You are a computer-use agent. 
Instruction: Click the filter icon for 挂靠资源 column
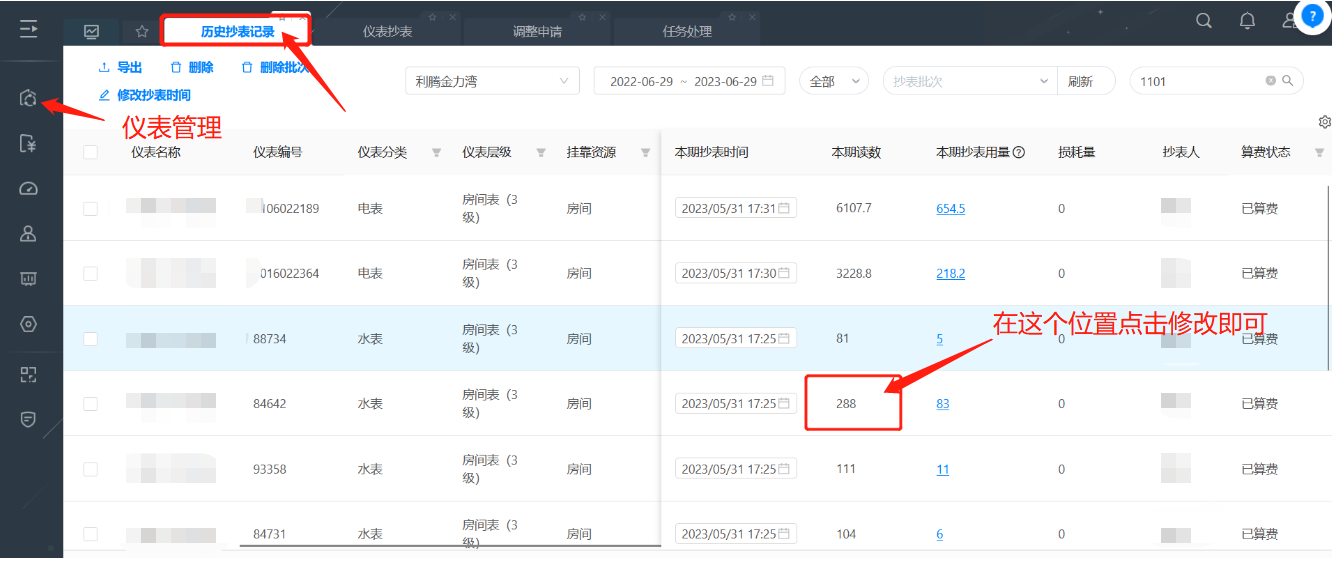click(x=645, y=153)
